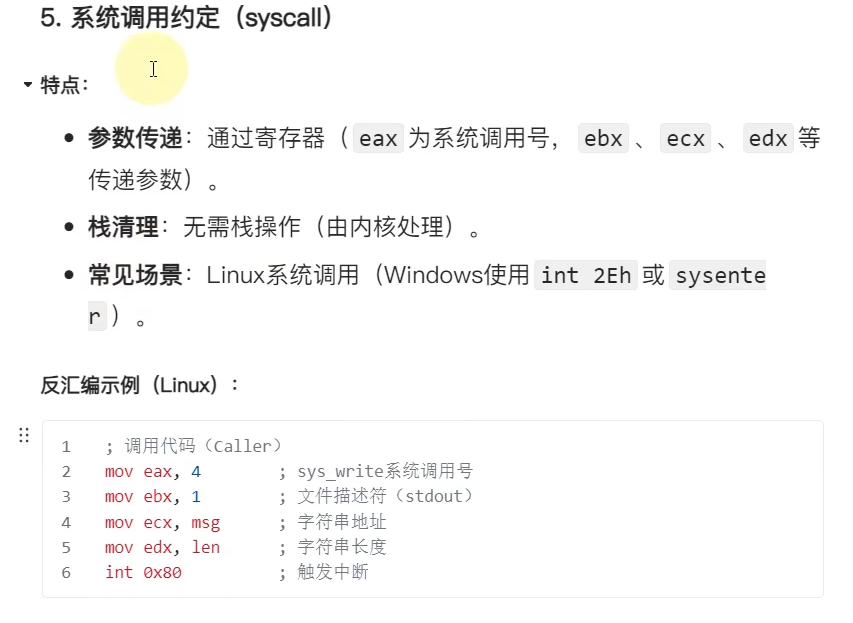Click the inline code int 2Eh

coord(585,275)
